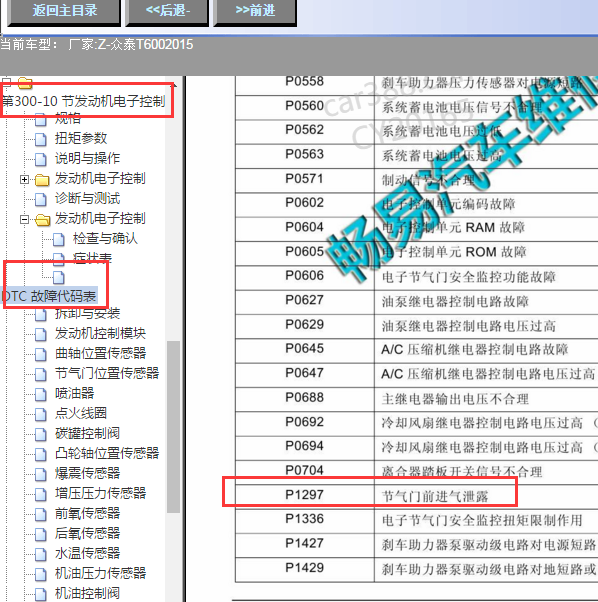Viewport: 598px width, 602px height.
Task: Click the page icon beside 增压压力传感器
Action: pyautogui.click(x=41, y=494)
